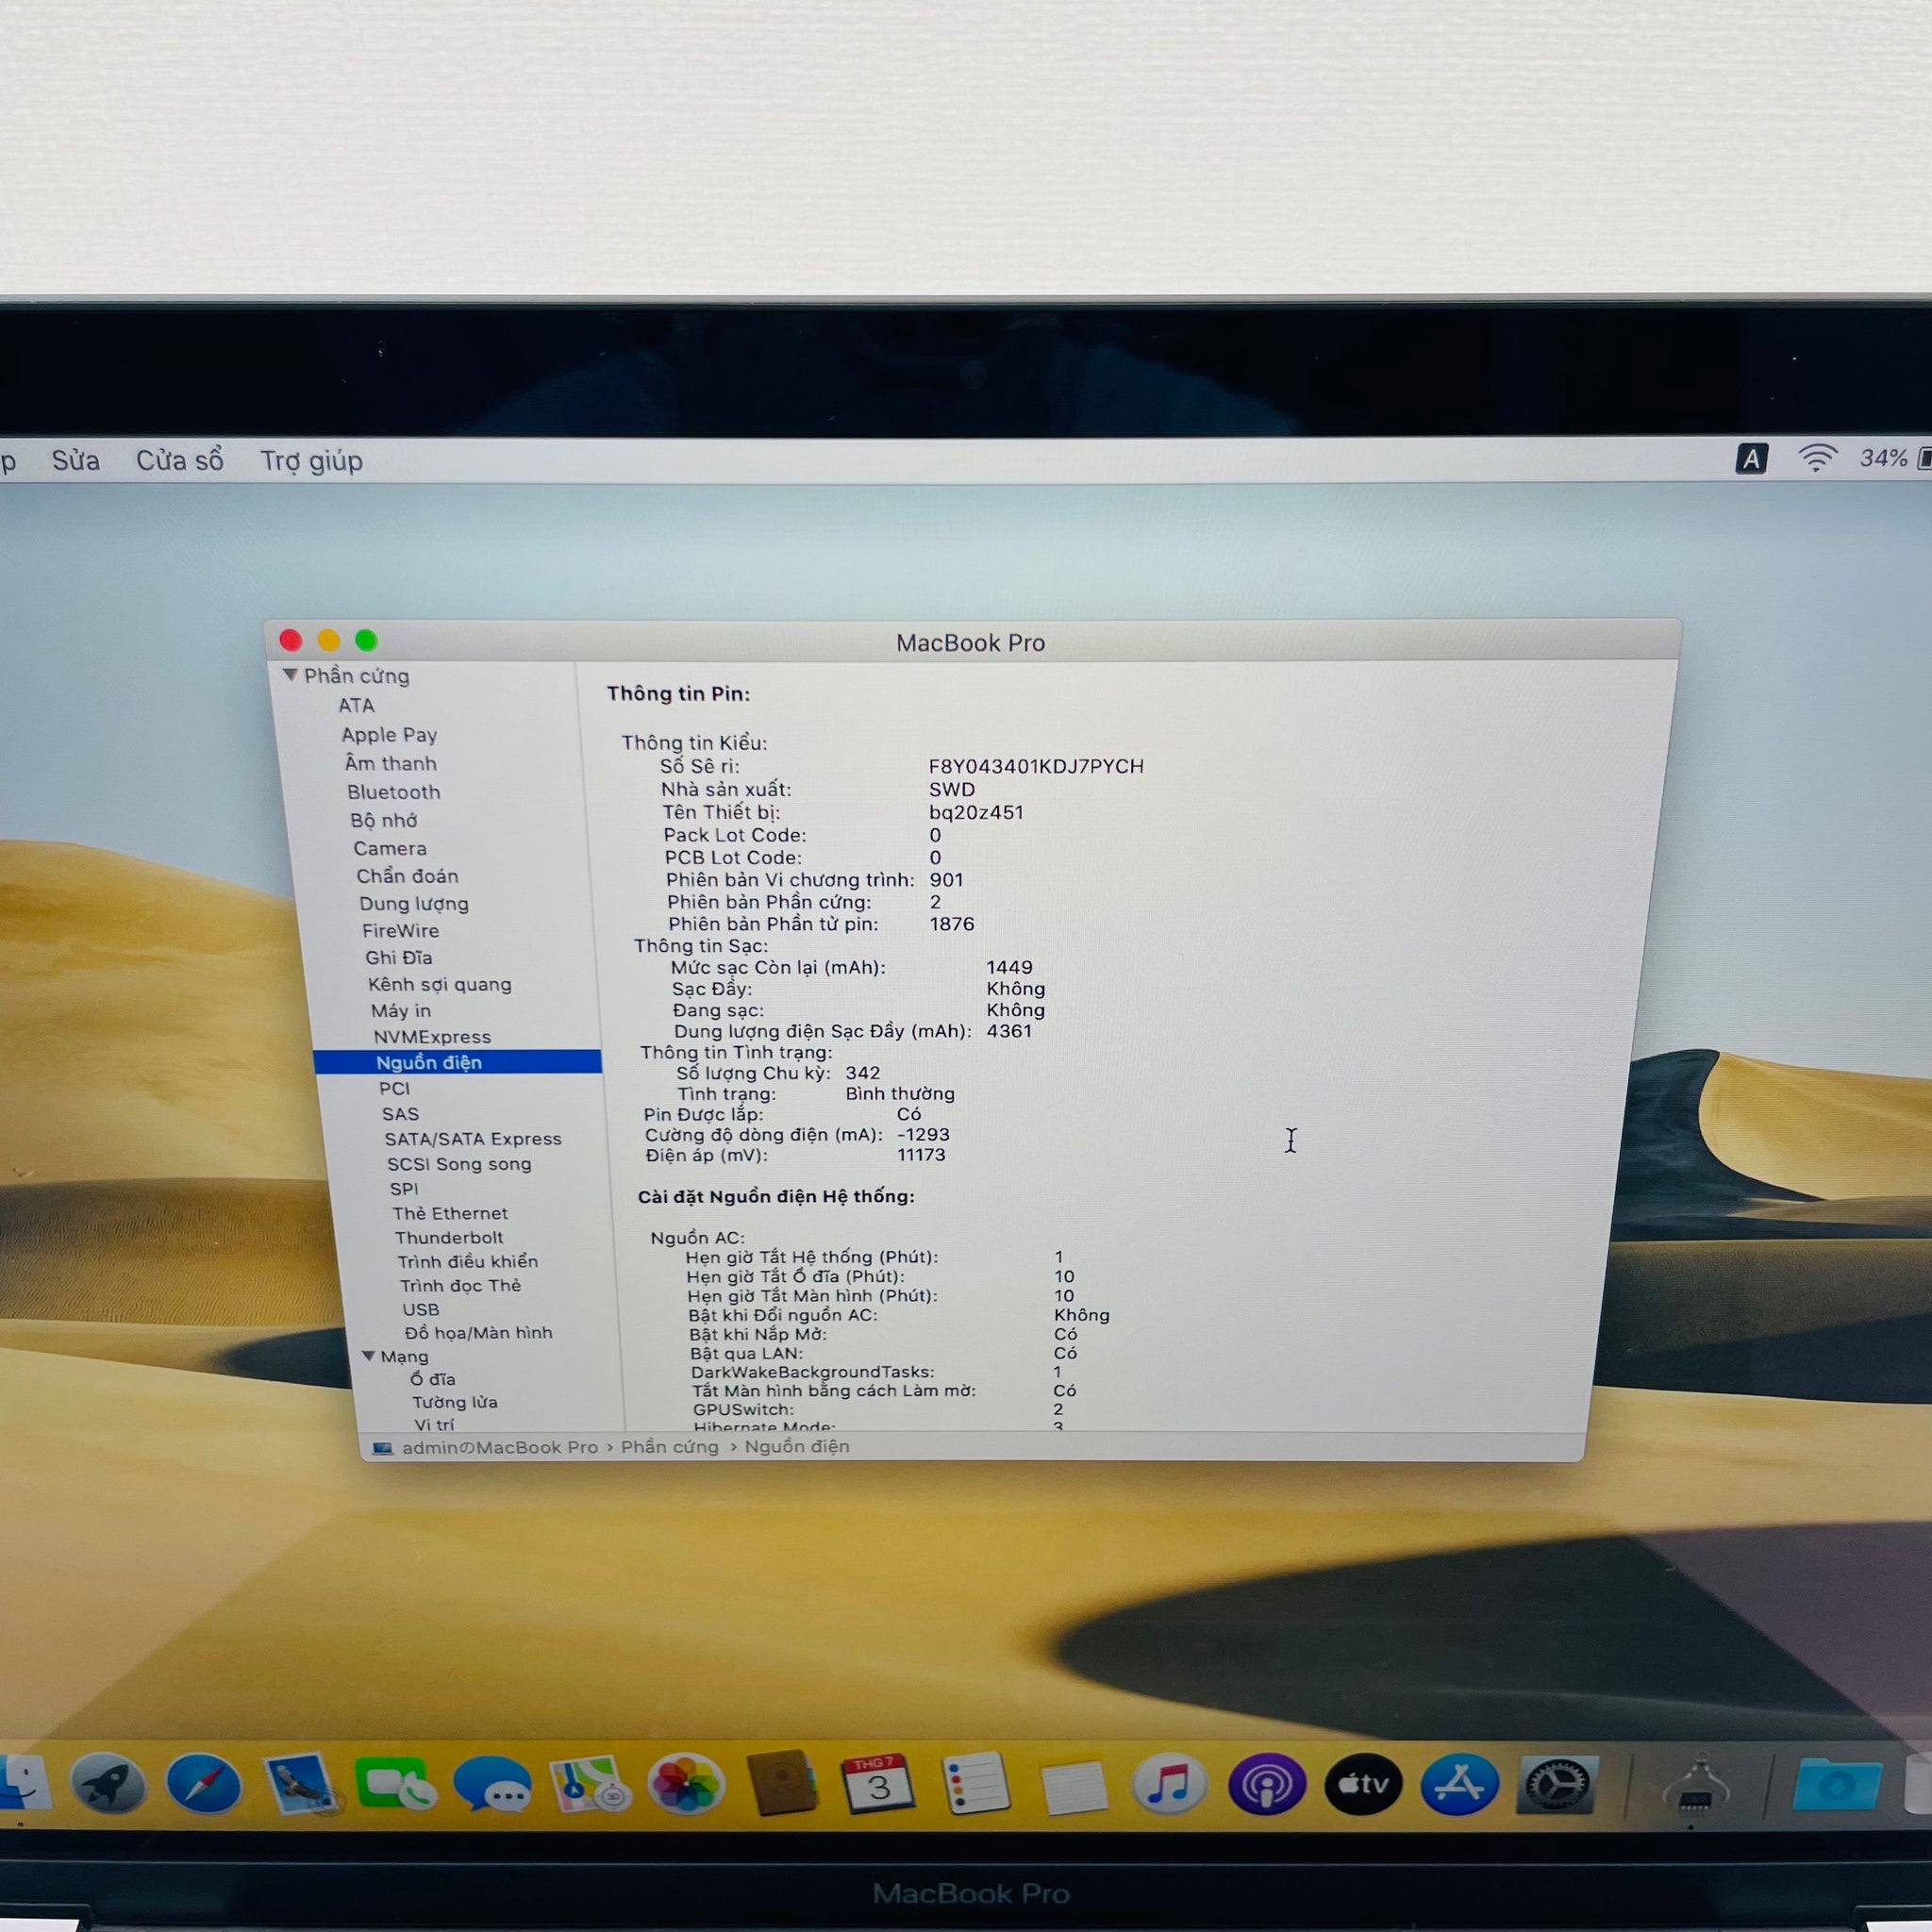
Task: Click Phần cứng in the path bar
Action: (669, 1447)
